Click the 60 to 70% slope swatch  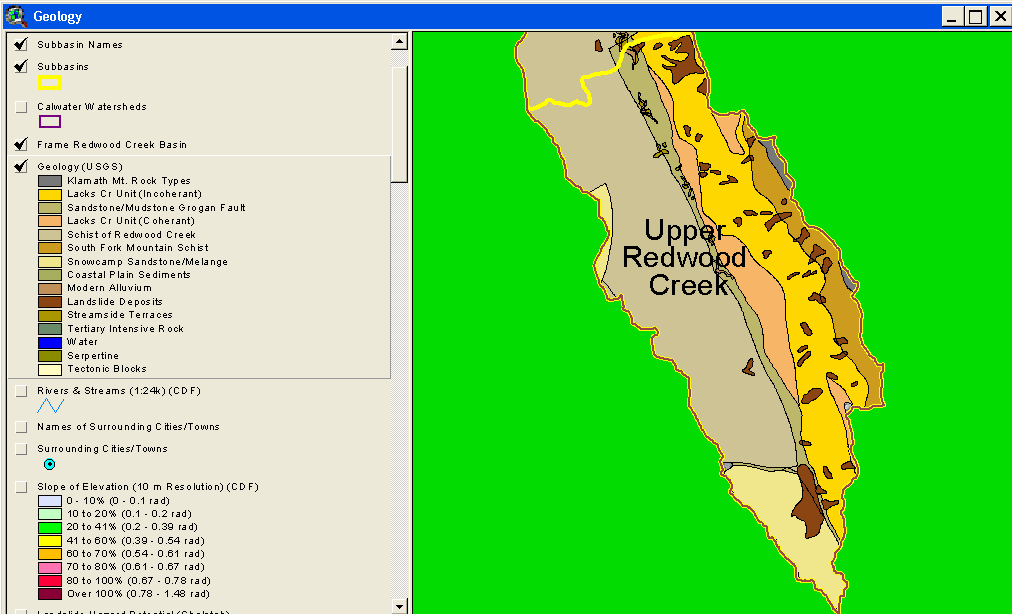click(50, 554)
